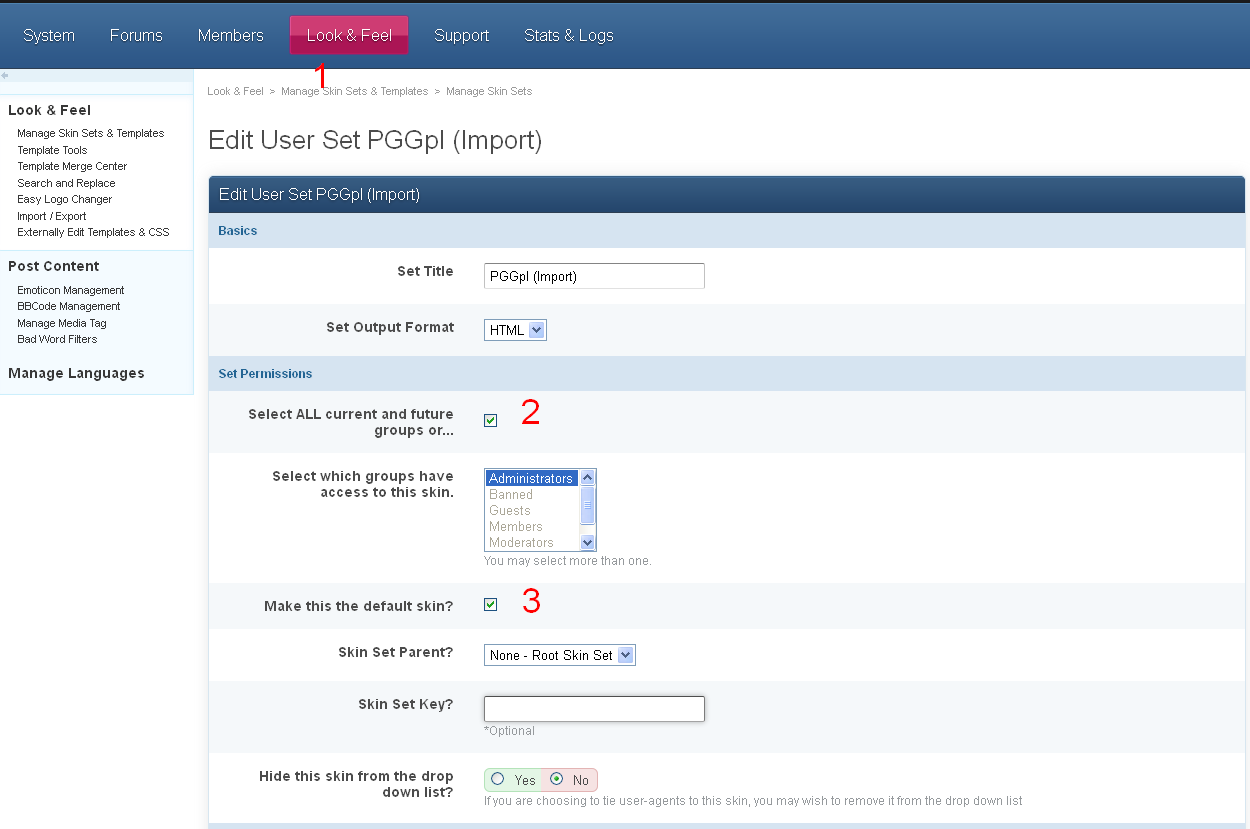
Task: Open Template Tools in sidebar
Action: [x=52, y=150]
